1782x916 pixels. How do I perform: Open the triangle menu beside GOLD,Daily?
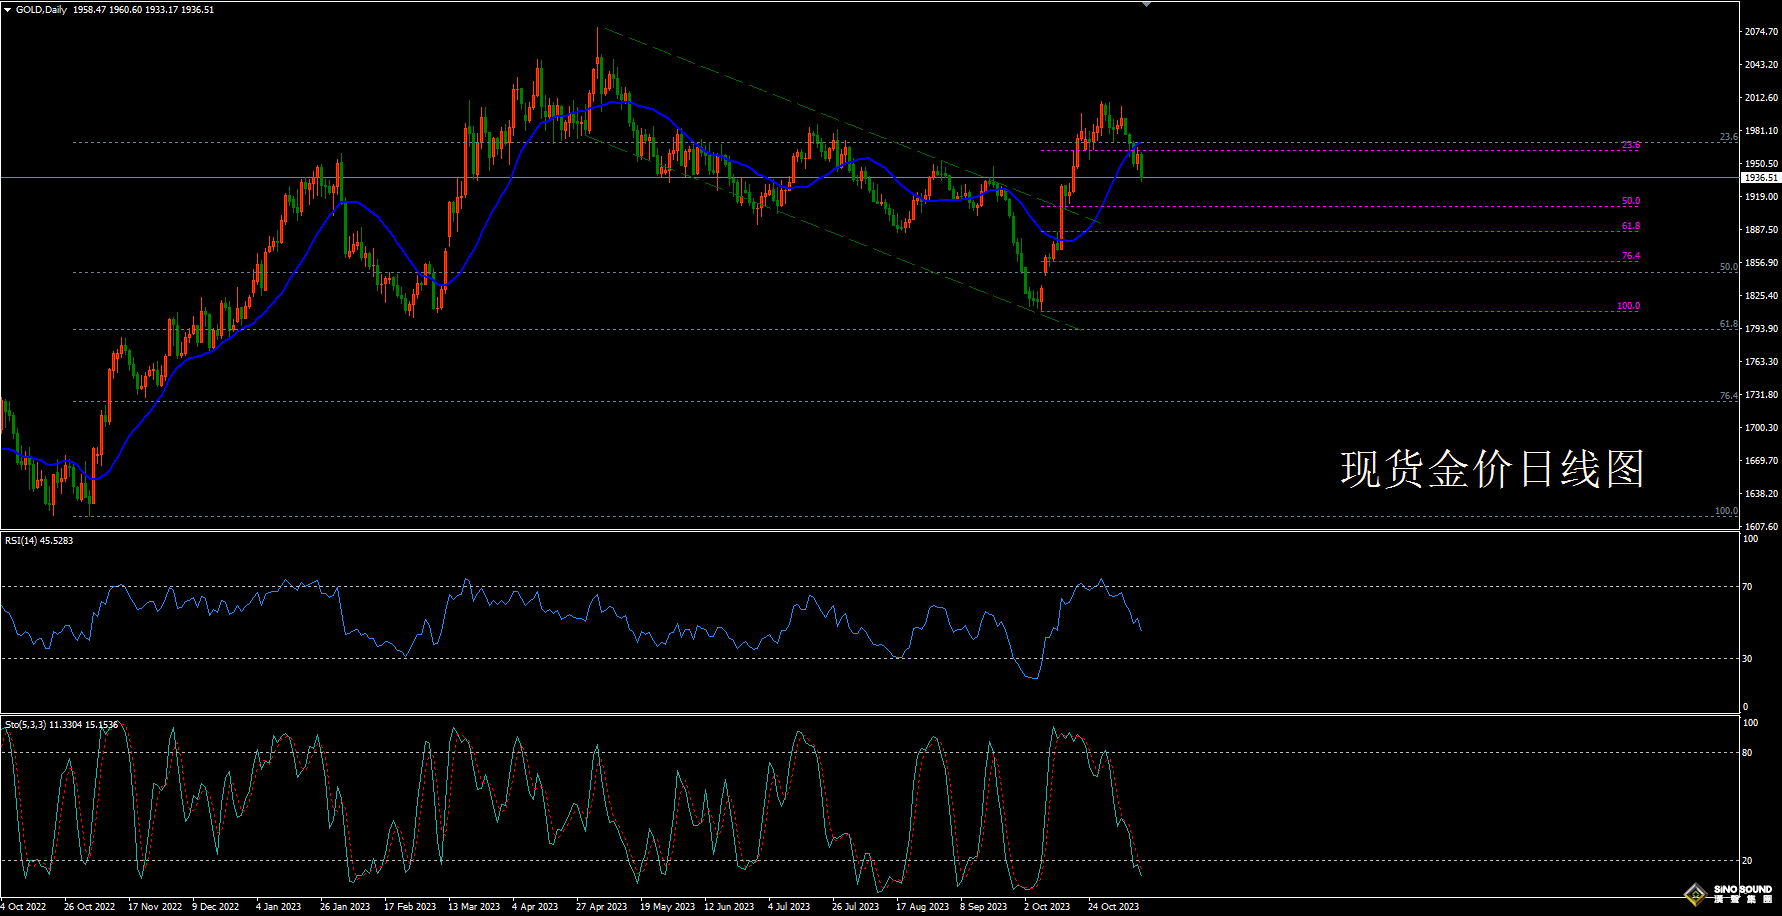click(8, 10)
